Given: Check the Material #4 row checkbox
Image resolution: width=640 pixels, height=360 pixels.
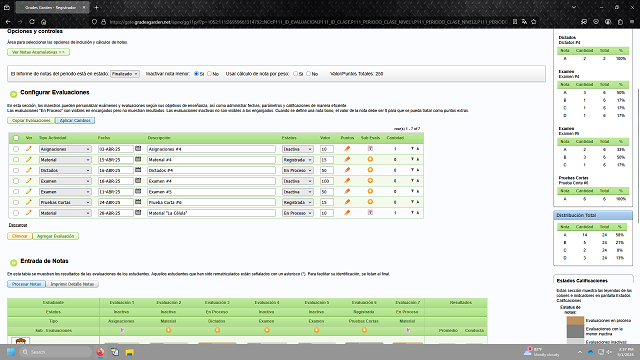Looking at the screenshot, I should (x=16, y=160).
